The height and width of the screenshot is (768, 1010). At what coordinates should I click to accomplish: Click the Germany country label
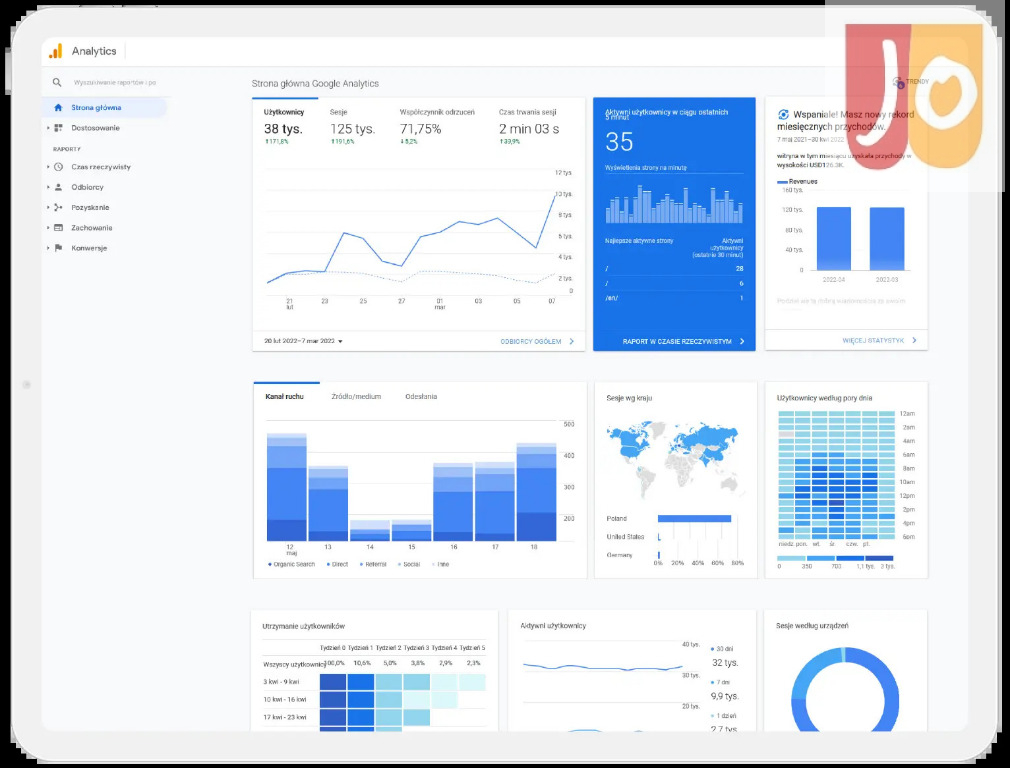point(619,555)
